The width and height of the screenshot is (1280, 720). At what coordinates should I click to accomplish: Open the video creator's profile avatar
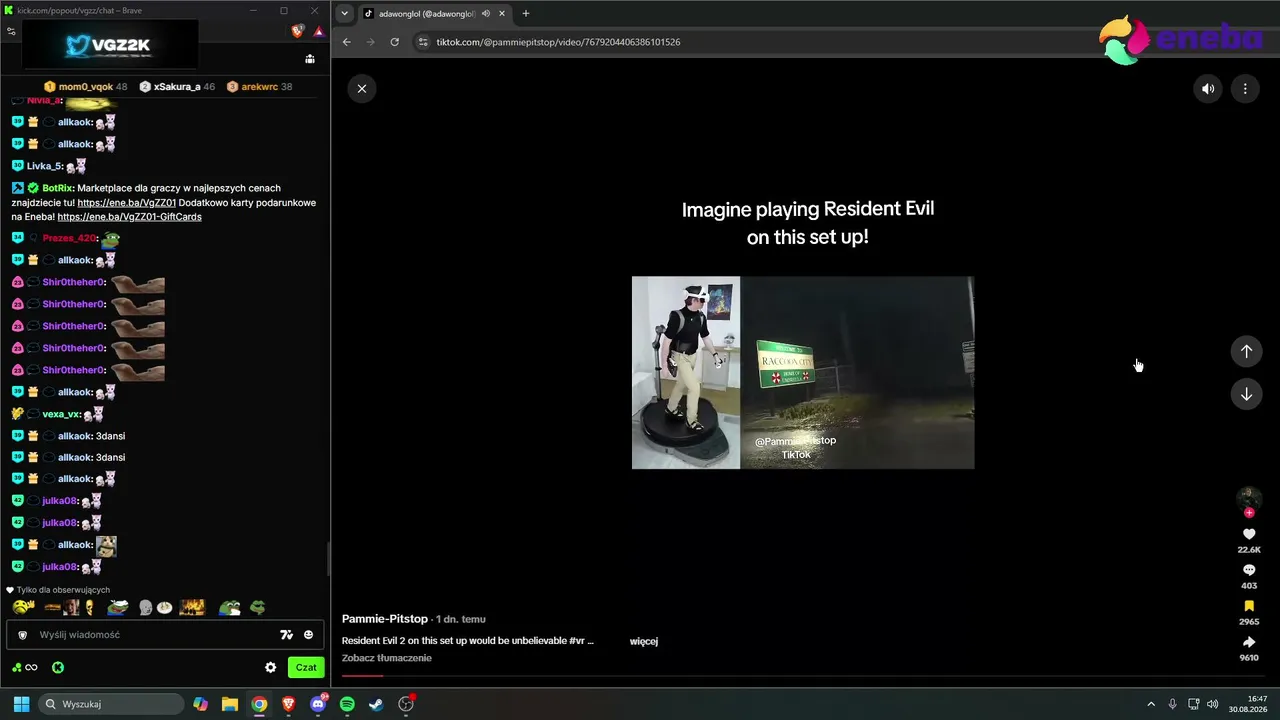click(x=1249, y=498)
